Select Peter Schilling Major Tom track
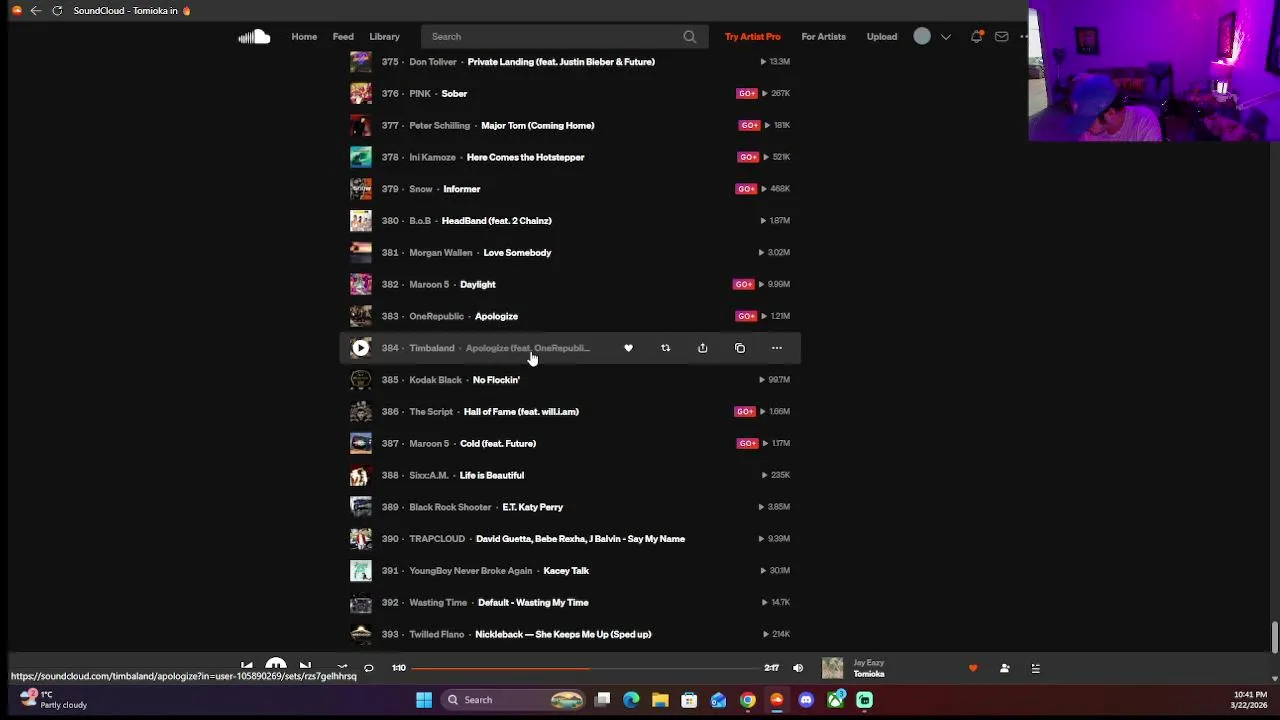The width and height of the screenshot is (1280, 720). click(x=537, y=126)
